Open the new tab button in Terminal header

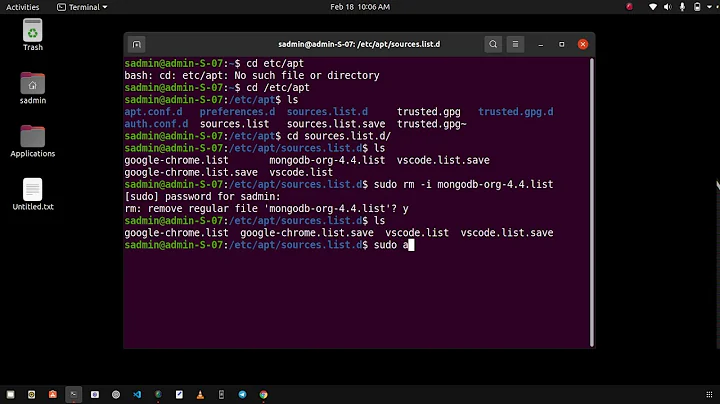click(136, 45)
